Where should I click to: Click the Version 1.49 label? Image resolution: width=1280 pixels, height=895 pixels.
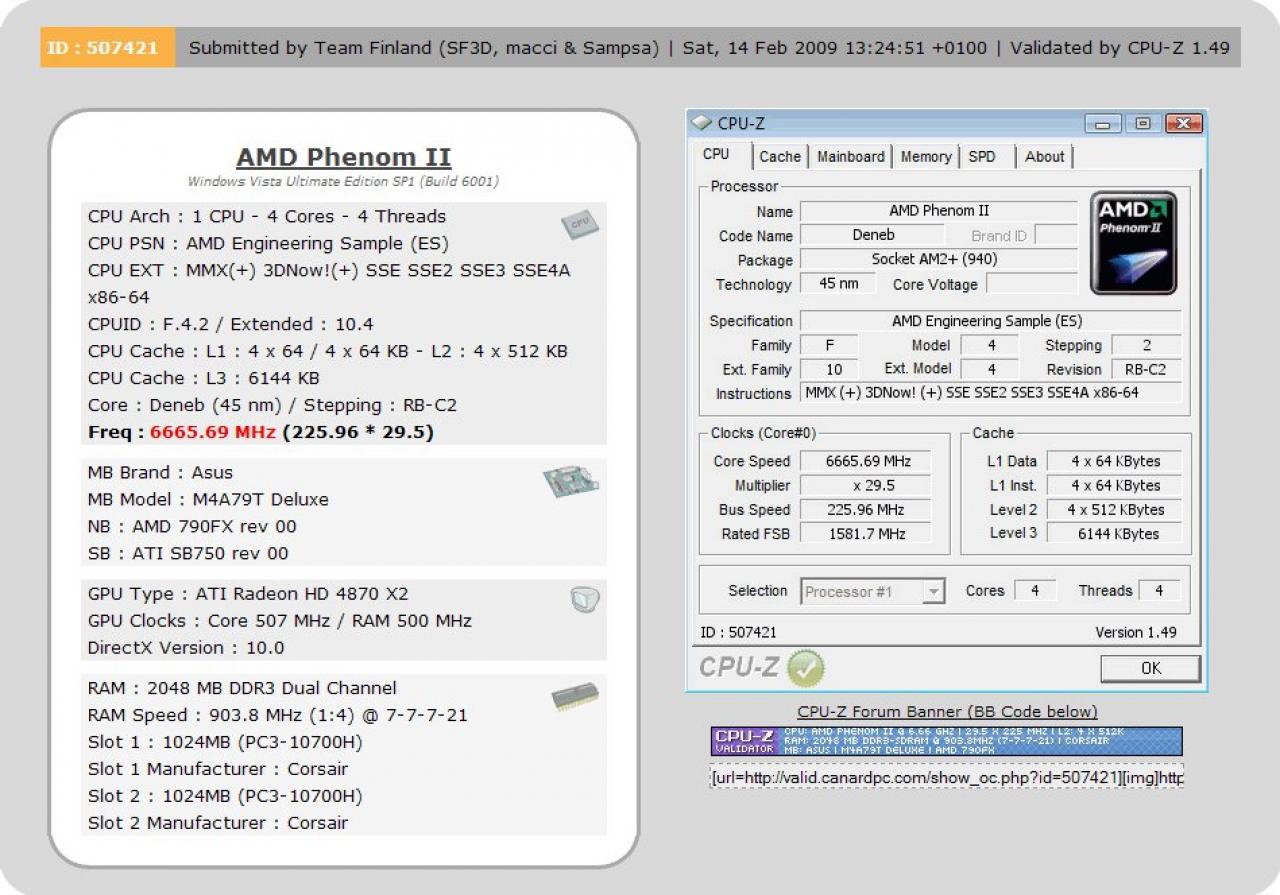click(x=1136, y=632)
